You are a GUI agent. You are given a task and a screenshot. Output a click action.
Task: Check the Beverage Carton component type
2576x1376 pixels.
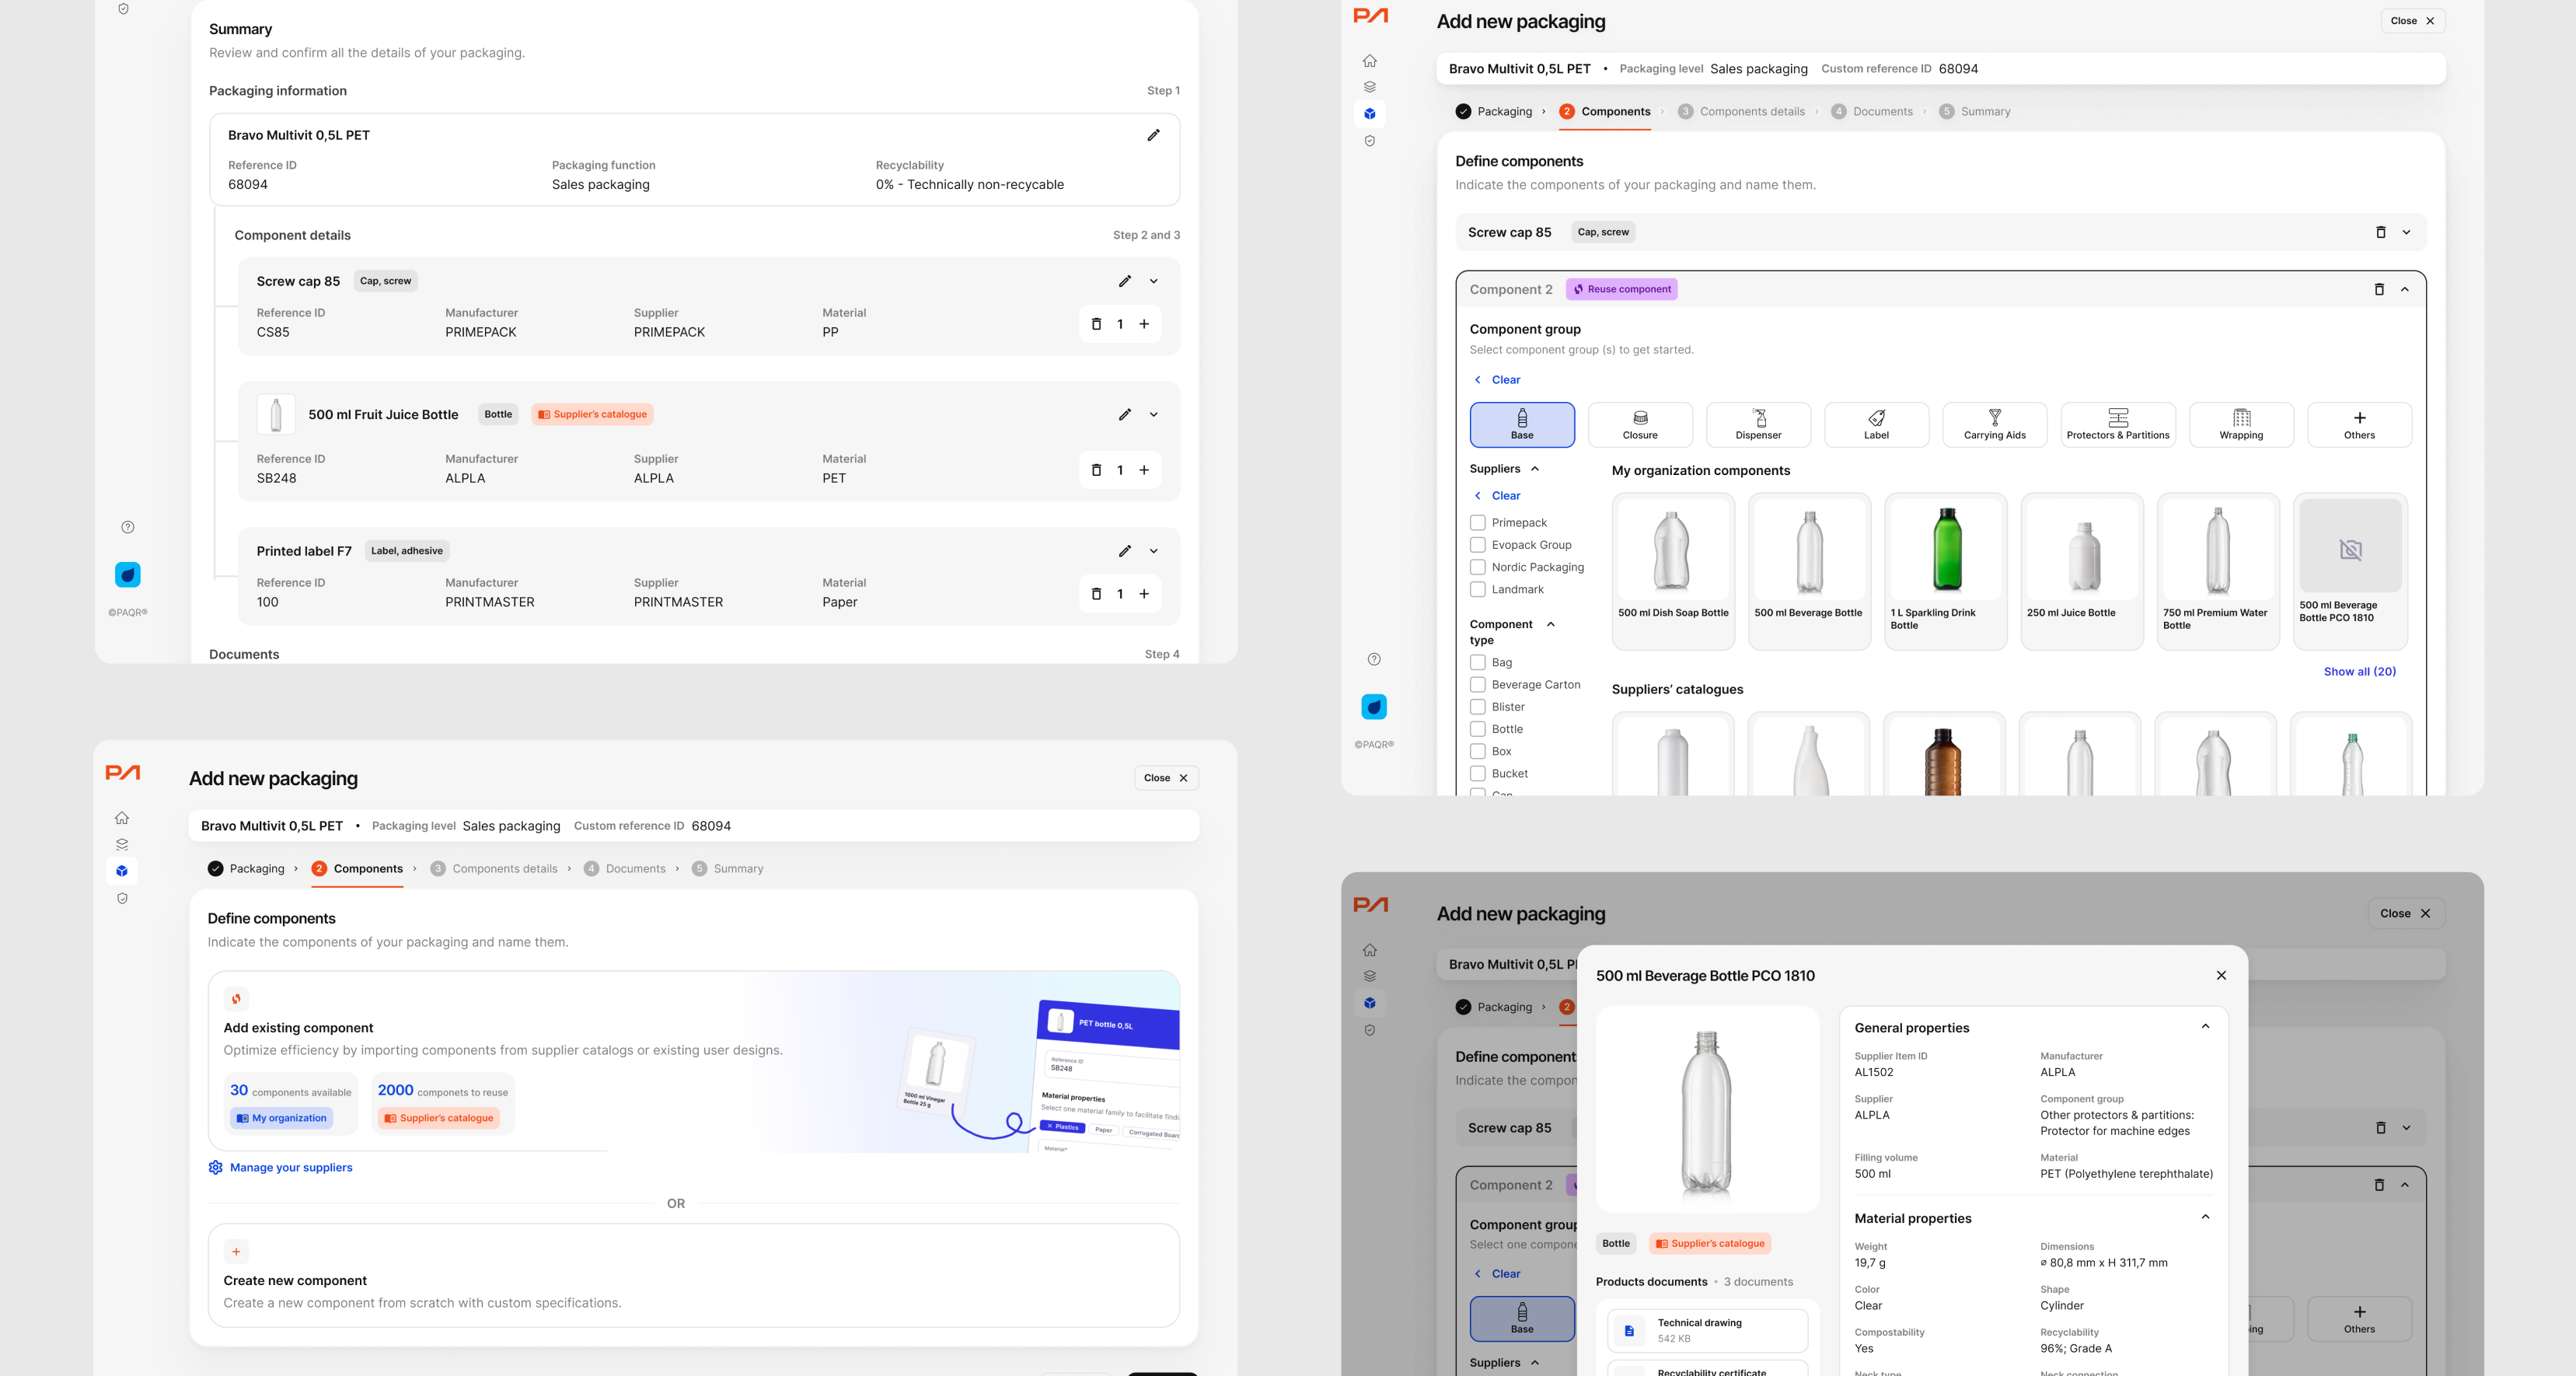[x=1477, y=685]
